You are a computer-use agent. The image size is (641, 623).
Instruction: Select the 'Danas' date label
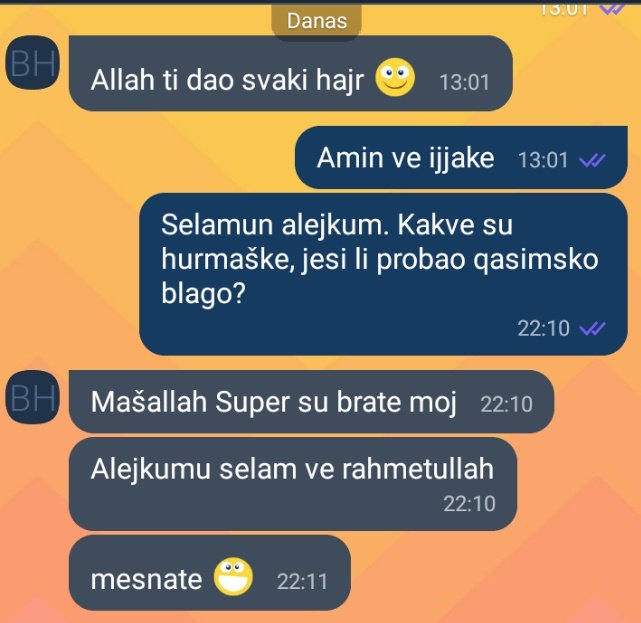[x=317, y=21]
